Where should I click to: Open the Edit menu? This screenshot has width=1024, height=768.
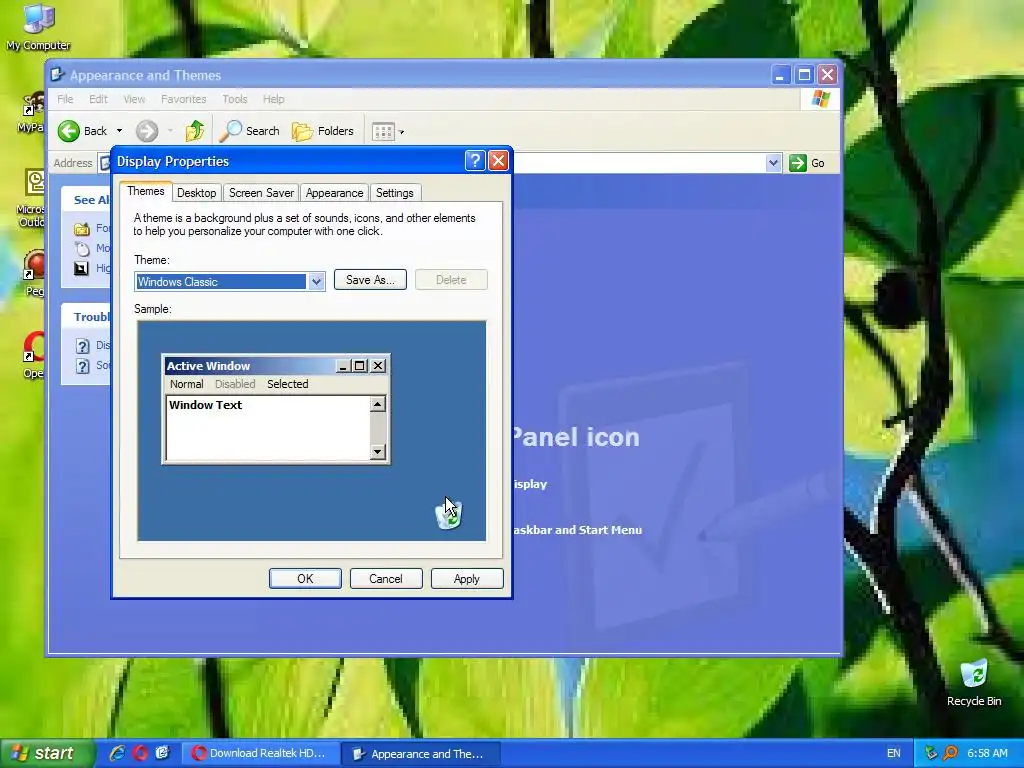click(98, 99)
